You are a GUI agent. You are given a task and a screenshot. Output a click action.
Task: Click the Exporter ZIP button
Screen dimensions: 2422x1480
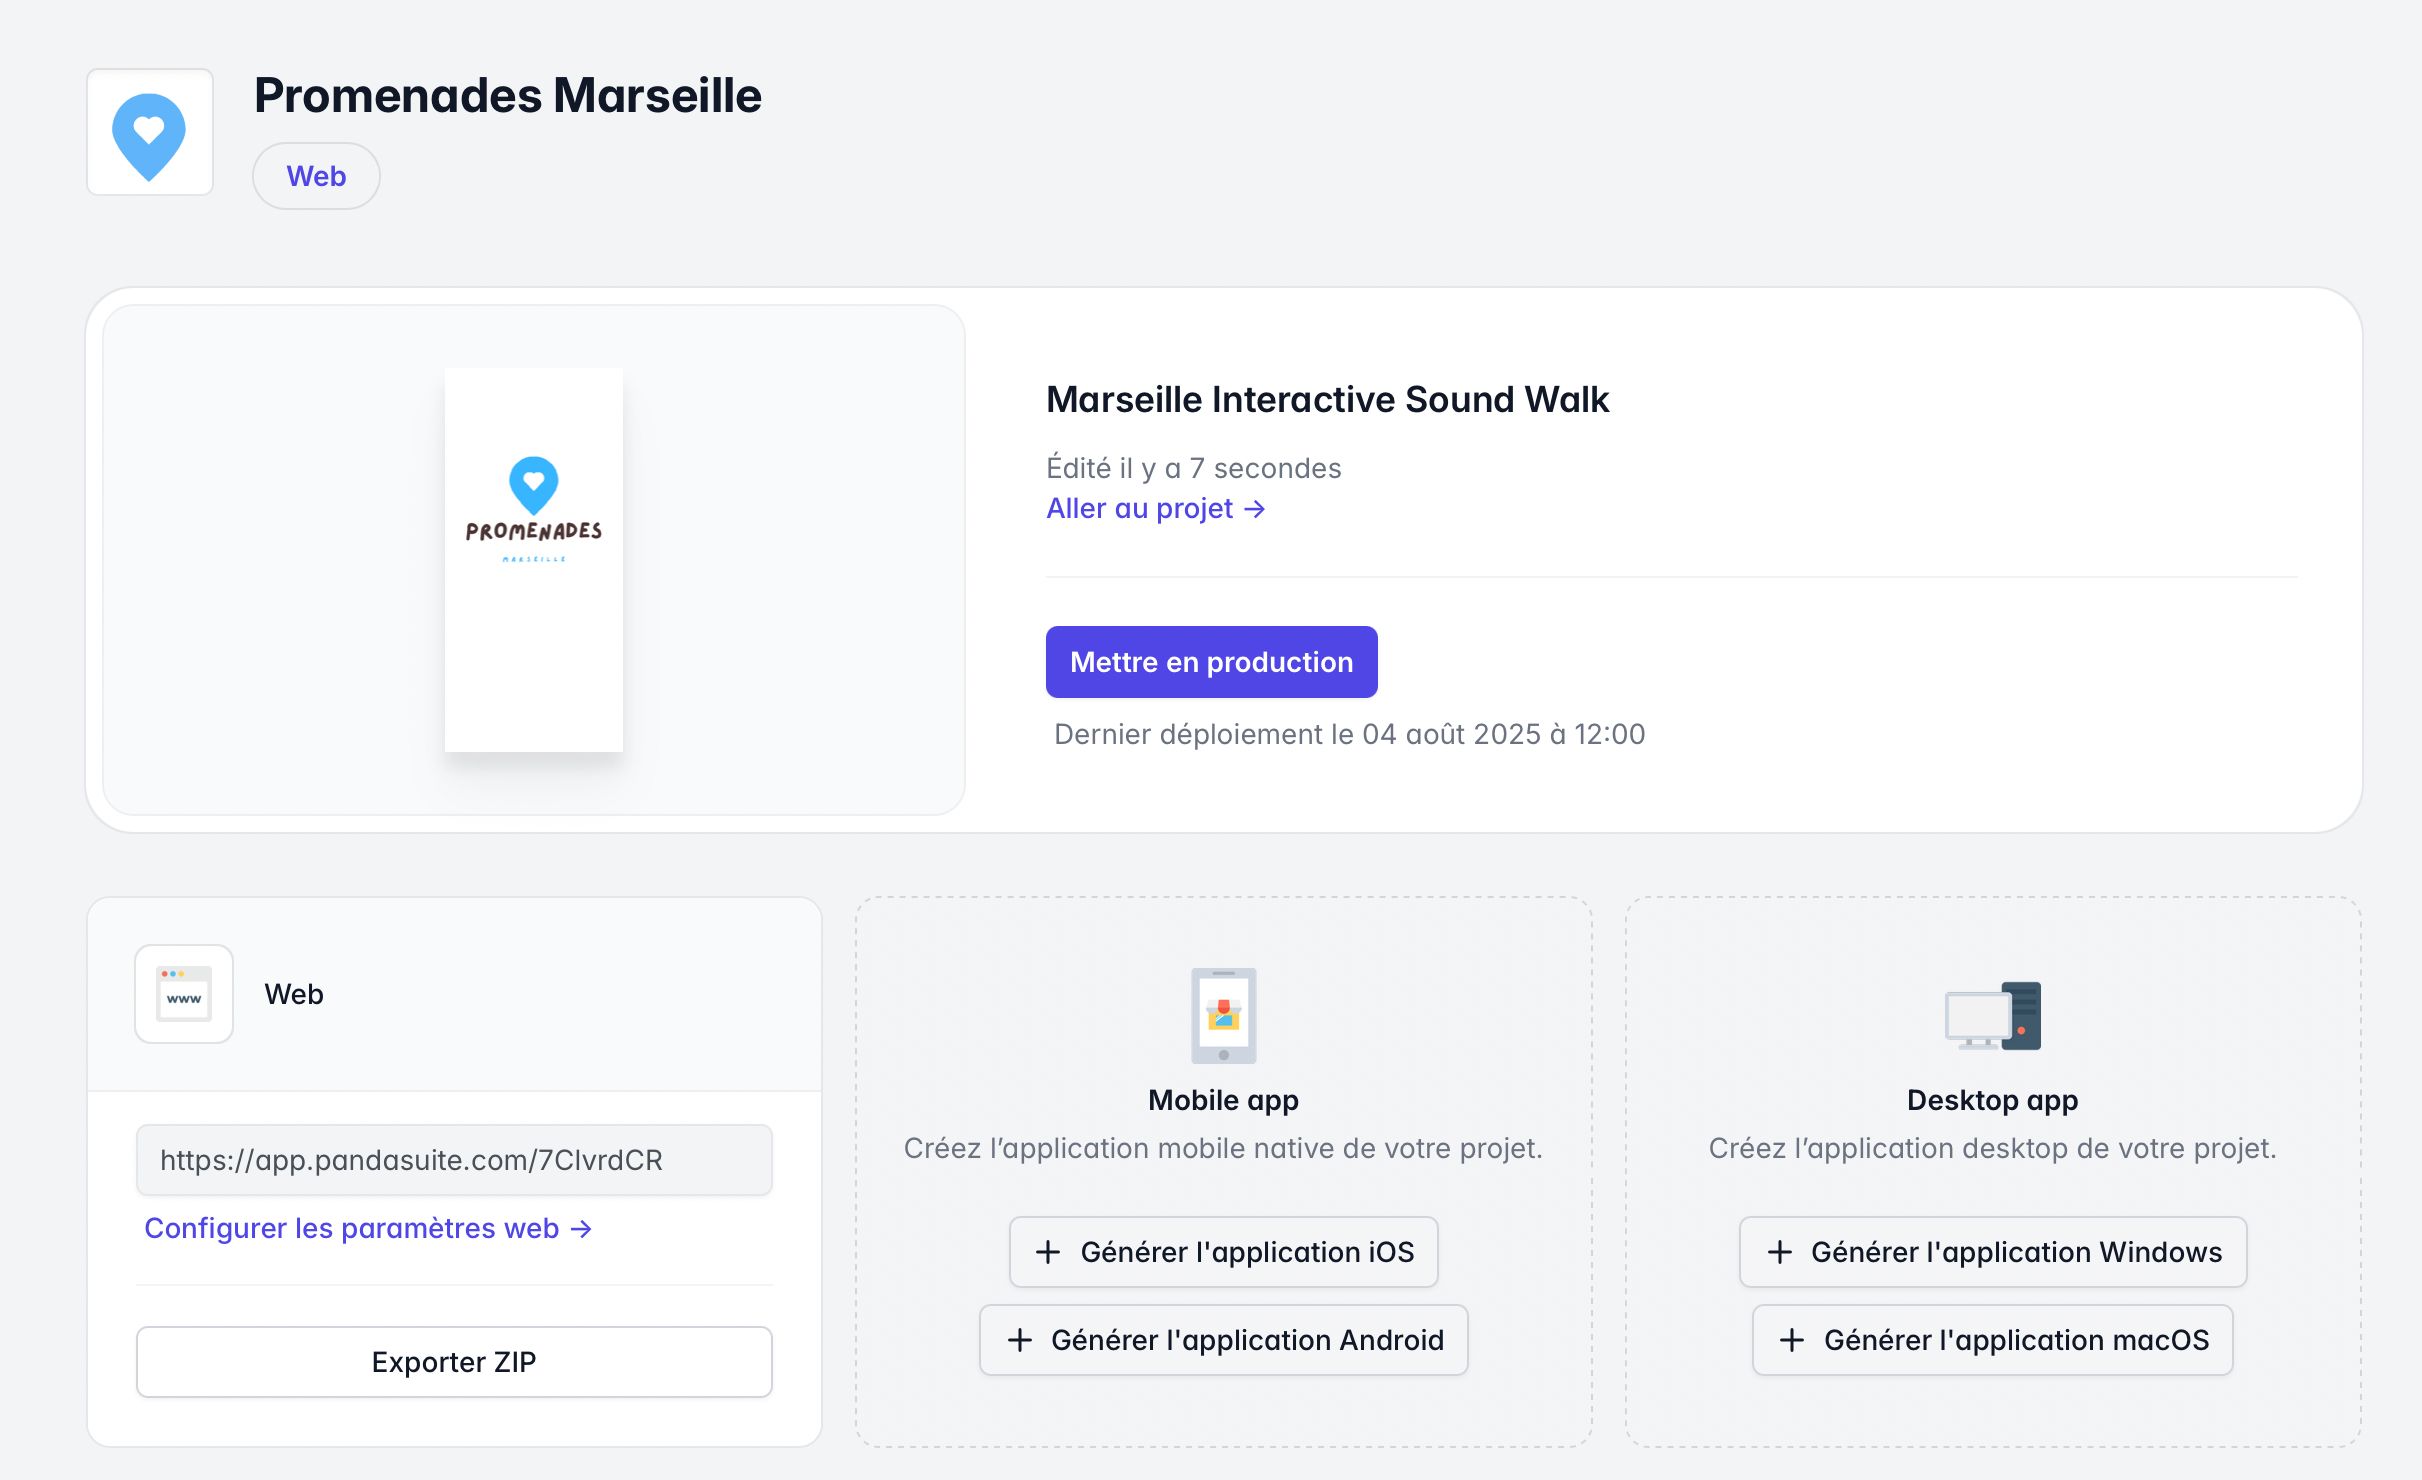coord(454,1362)
